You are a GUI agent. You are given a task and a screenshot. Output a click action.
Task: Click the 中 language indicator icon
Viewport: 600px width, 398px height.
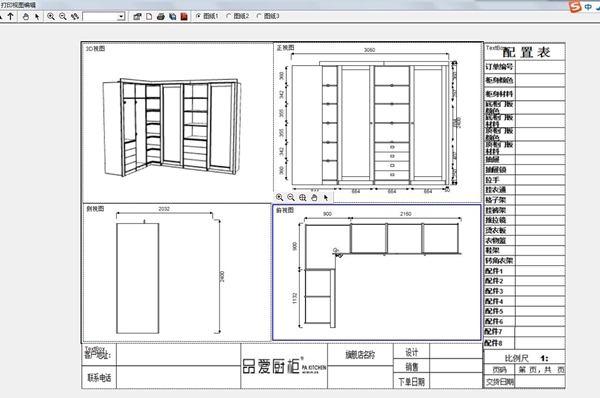coord(588,7)
